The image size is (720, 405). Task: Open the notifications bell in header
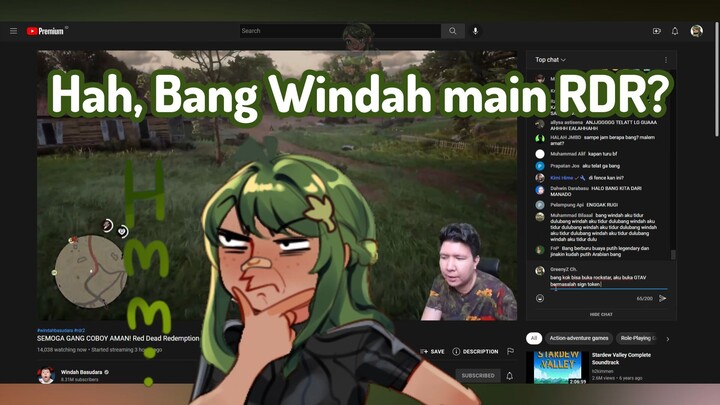pos(675,31)
